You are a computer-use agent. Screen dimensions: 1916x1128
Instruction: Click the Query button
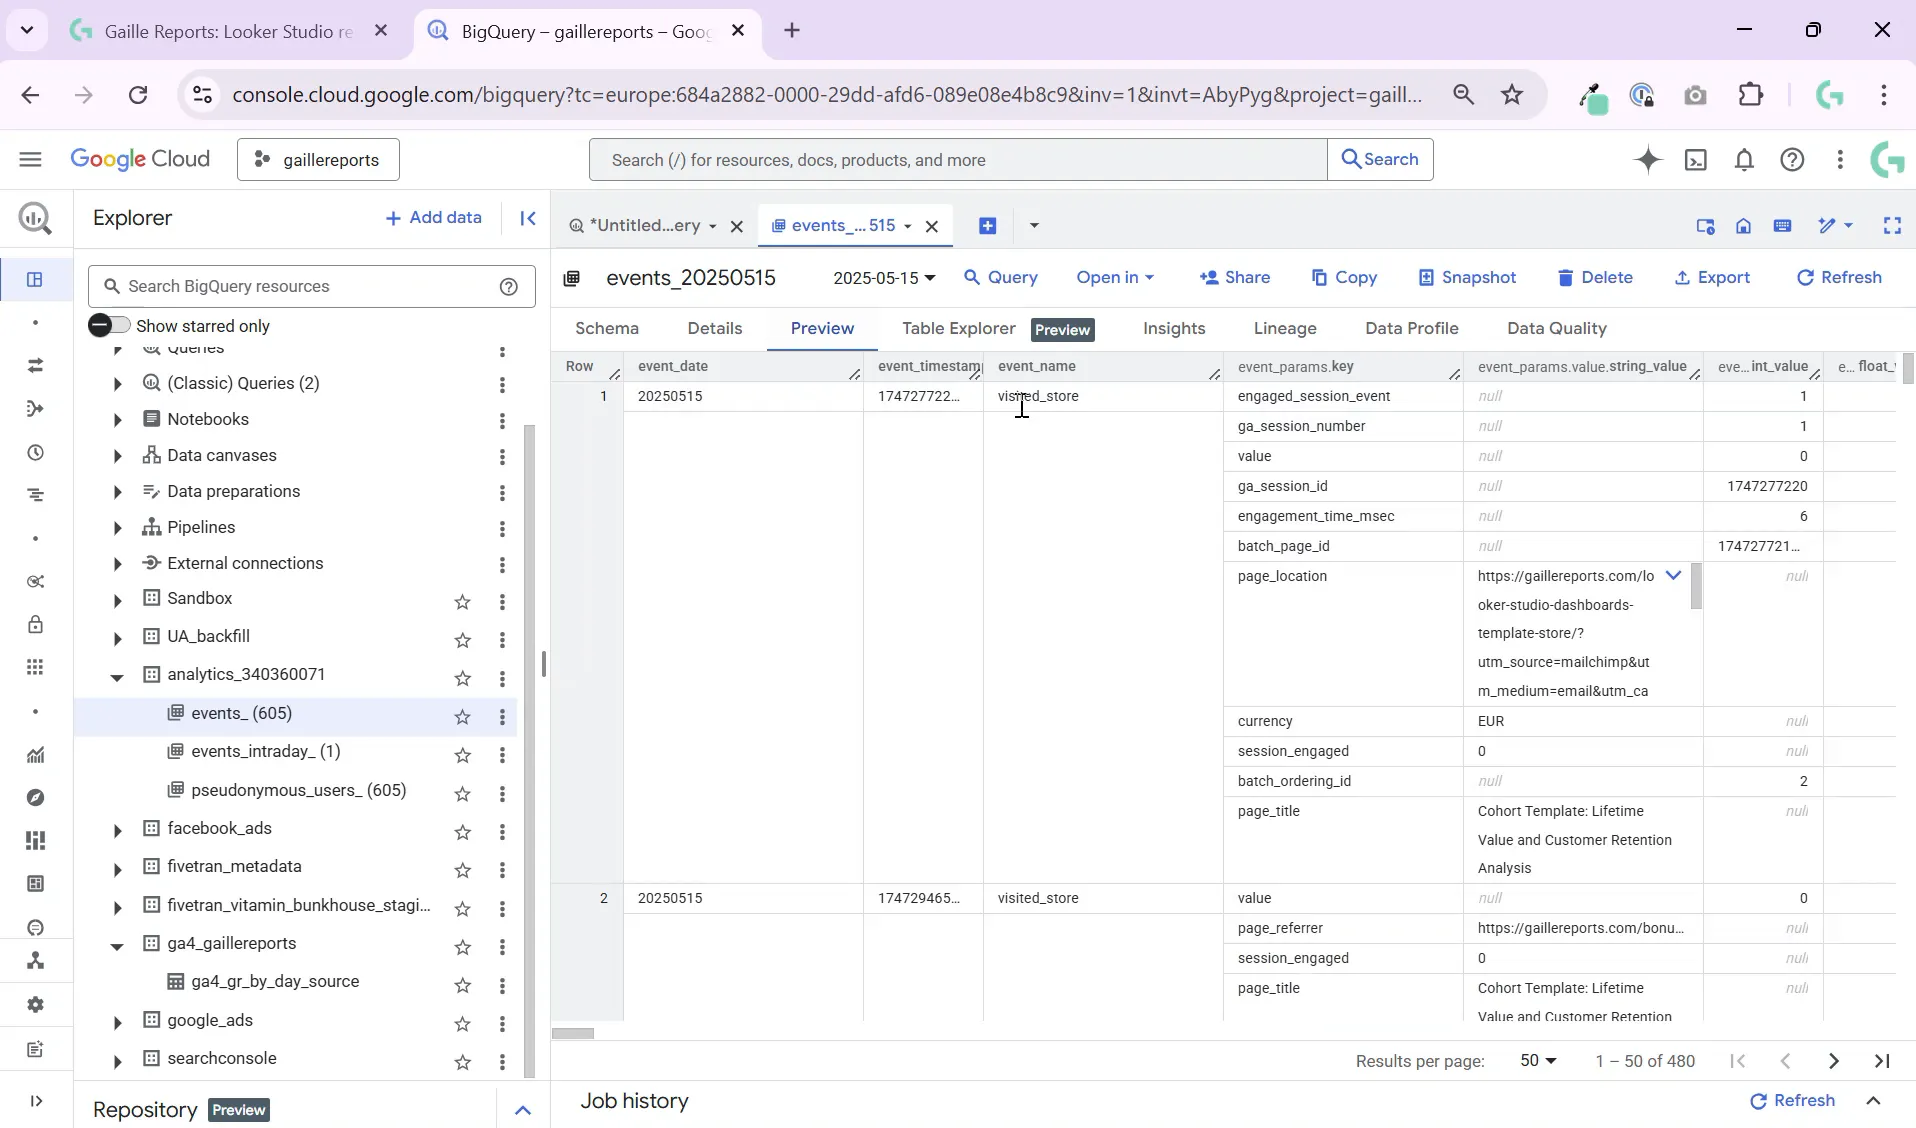1001,278
